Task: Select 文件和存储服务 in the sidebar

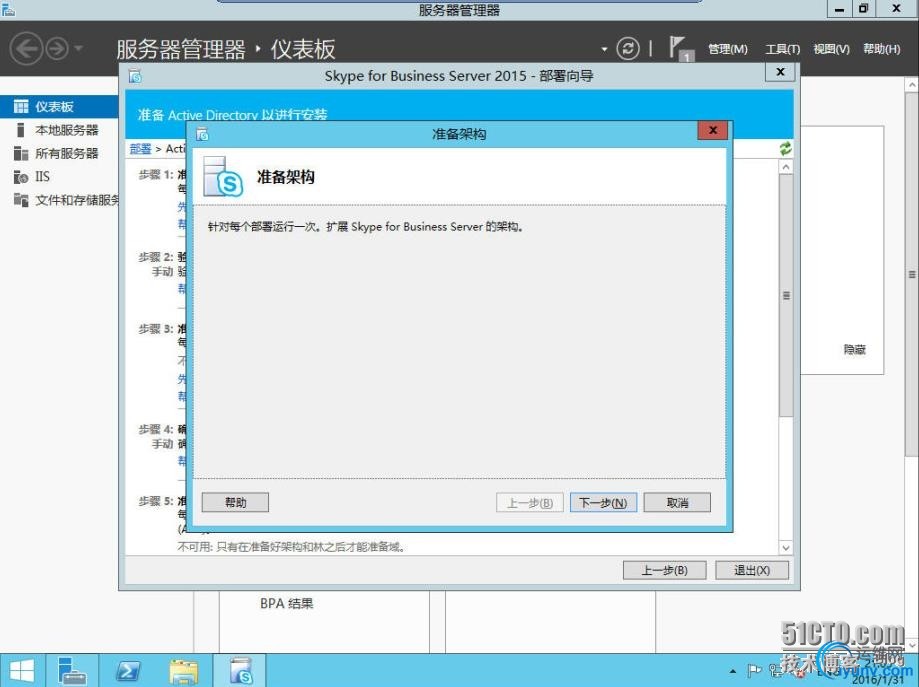Action: click(x=59, y=200)
